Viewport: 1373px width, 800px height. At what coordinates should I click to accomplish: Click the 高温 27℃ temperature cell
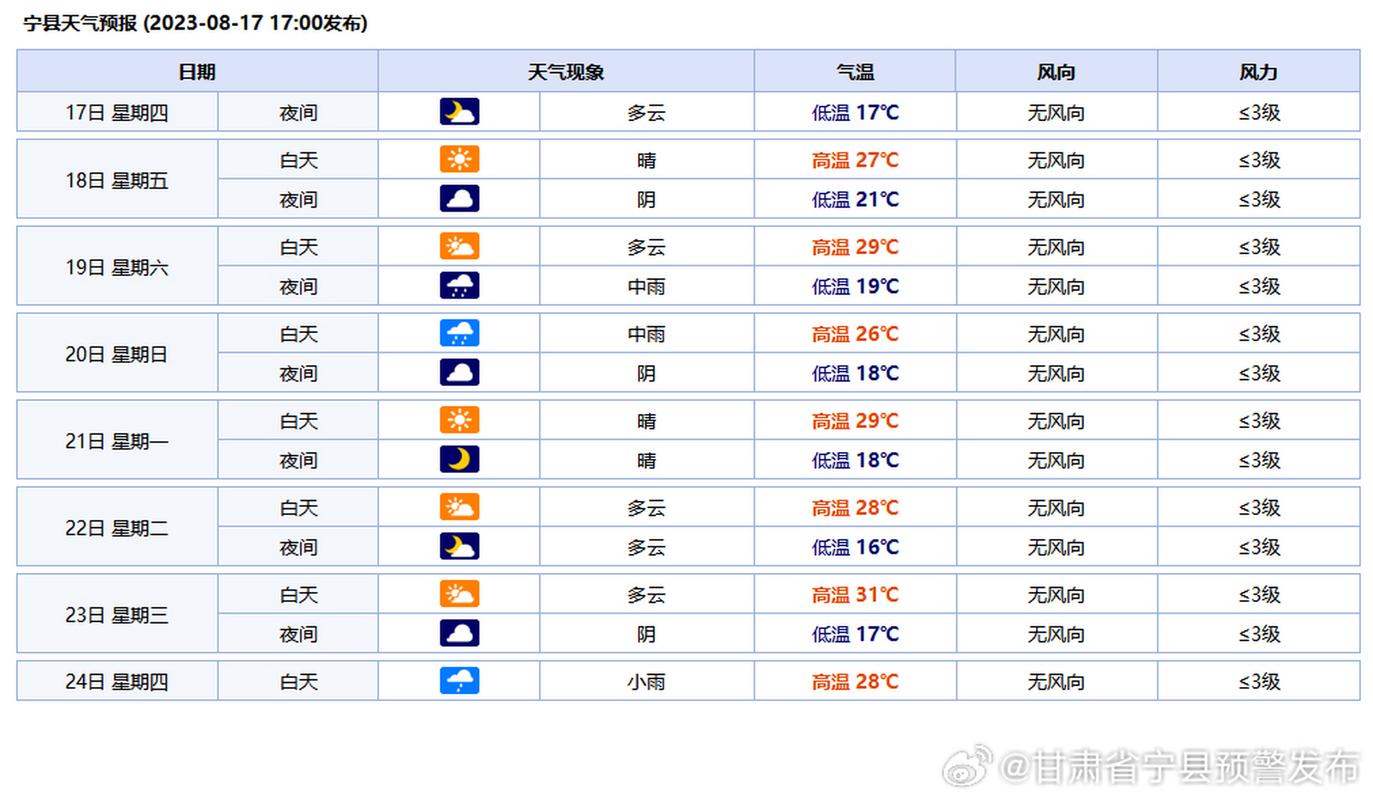click(x=855, y=159)
